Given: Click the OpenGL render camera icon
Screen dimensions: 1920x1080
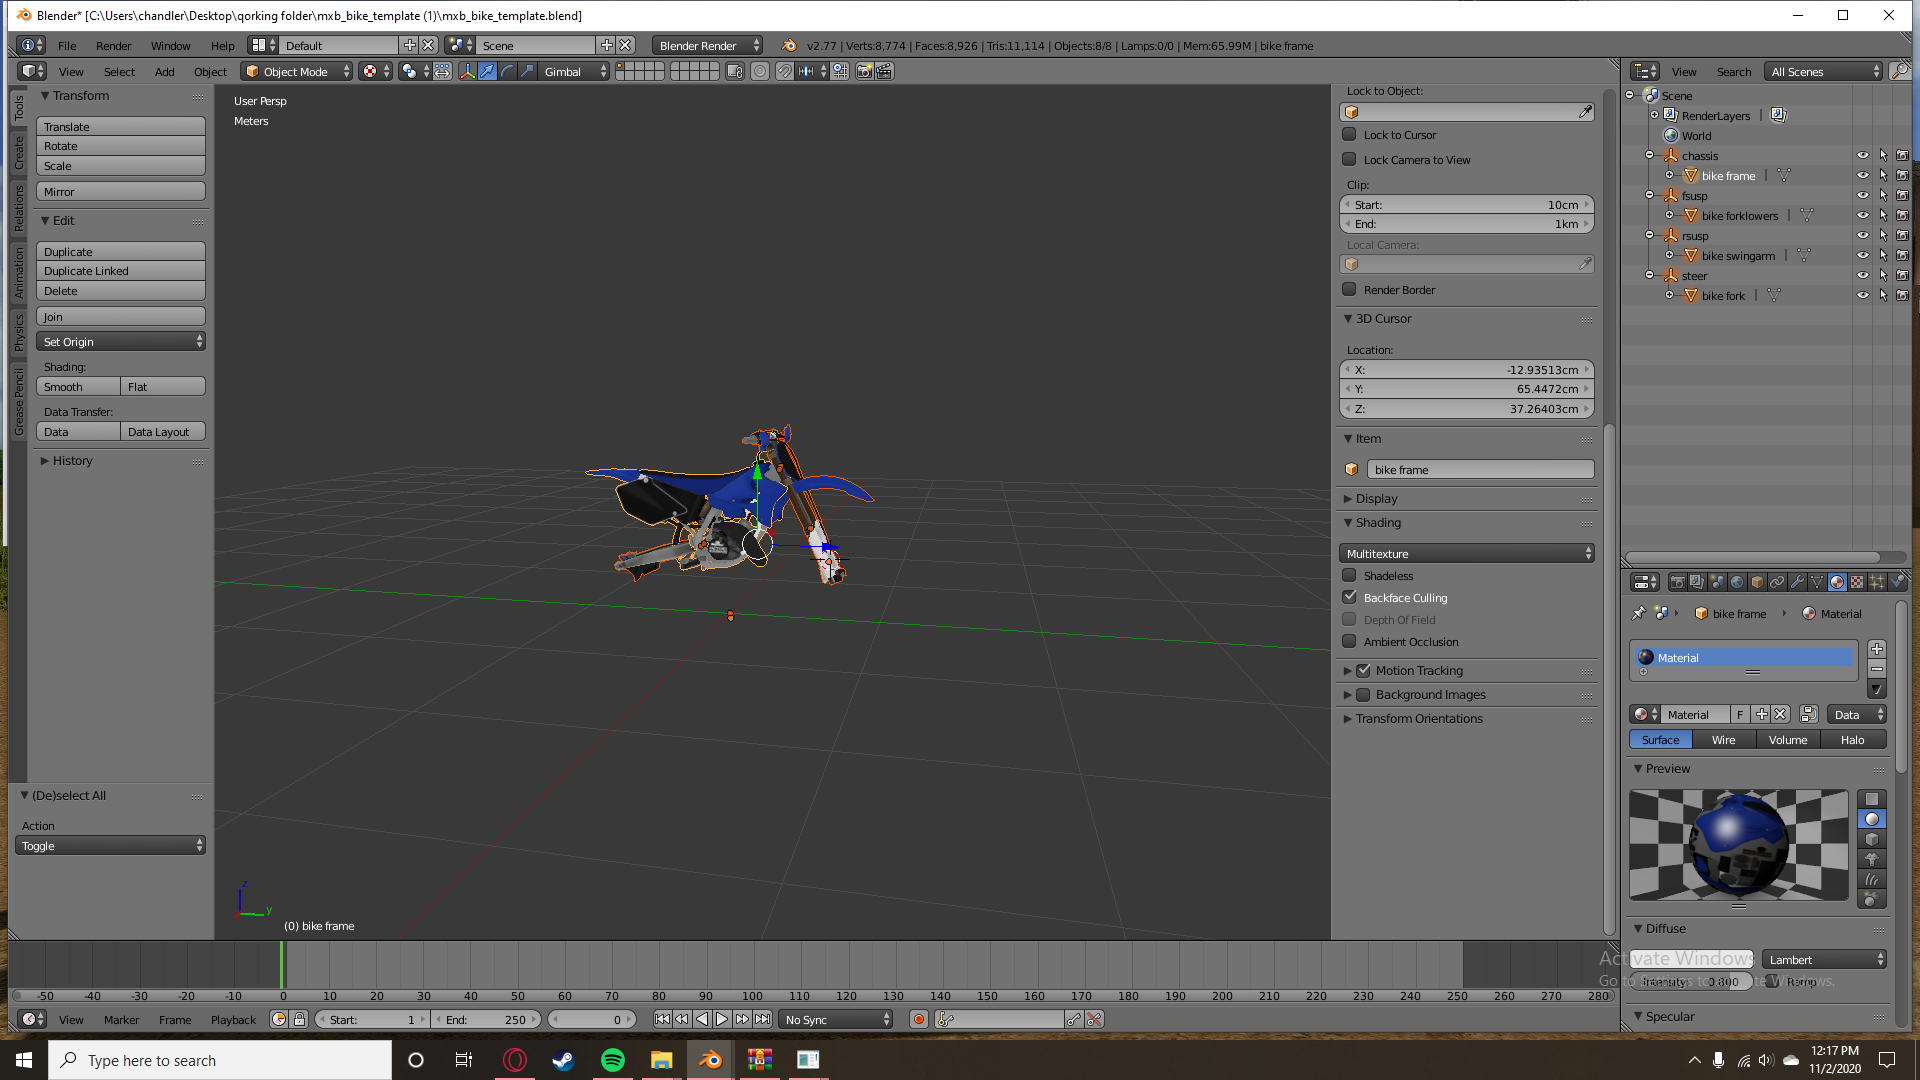Looking at the screenshot, I should click(x=864, y=71).
